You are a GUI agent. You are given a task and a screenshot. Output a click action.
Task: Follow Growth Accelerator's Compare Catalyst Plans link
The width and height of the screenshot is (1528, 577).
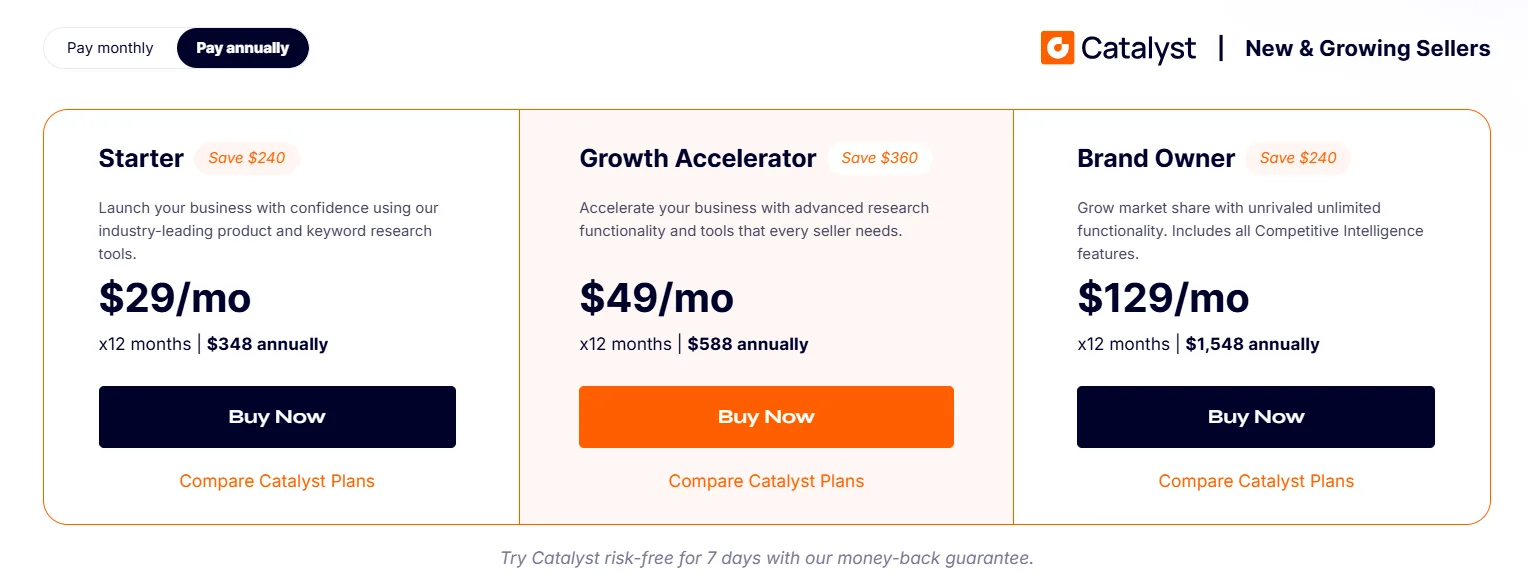click(x=766, y=481)
